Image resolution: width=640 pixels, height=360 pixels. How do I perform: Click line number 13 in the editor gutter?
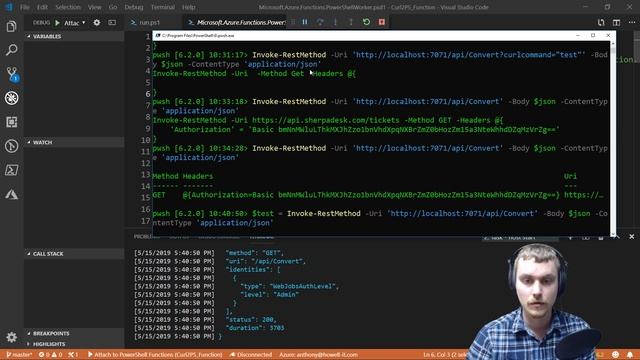point(145,175)
